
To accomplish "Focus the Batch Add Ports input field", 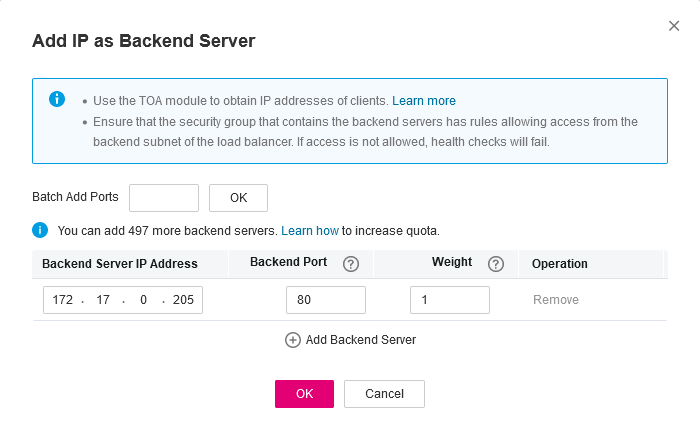I will 164,197.
